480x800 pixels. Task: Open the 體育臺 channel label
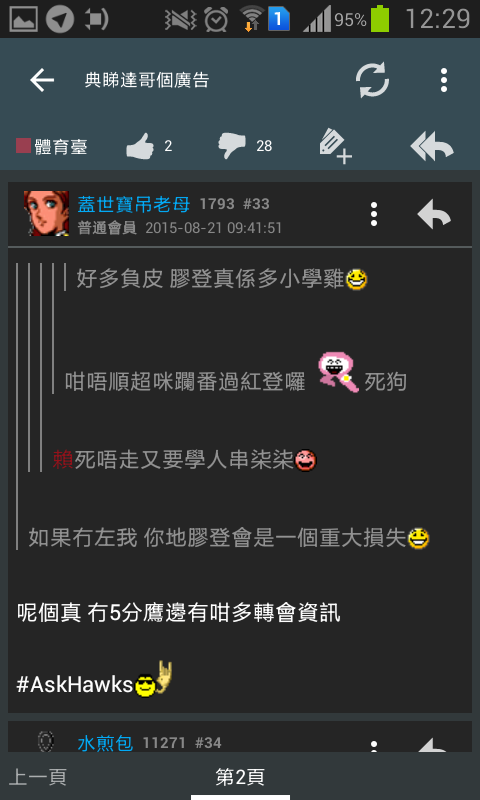[61, 147]
